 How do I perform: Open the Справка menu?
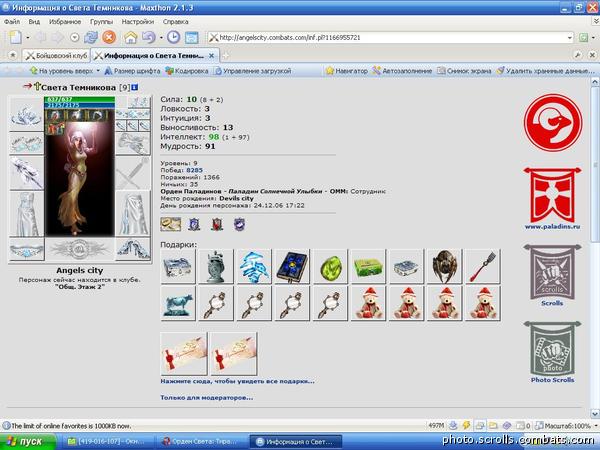(176, 22)
